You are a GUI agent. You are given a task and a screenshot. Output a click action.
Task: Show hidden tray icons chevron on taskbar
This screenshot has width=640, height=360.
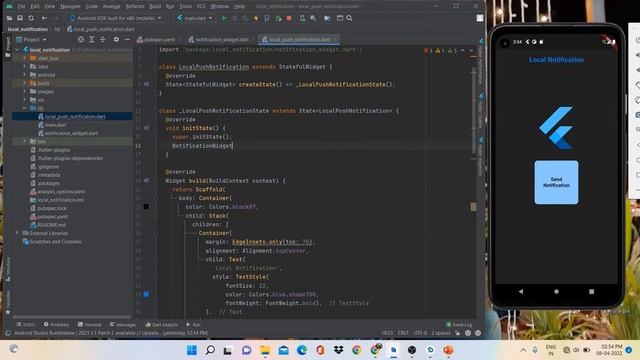(523, 350)
